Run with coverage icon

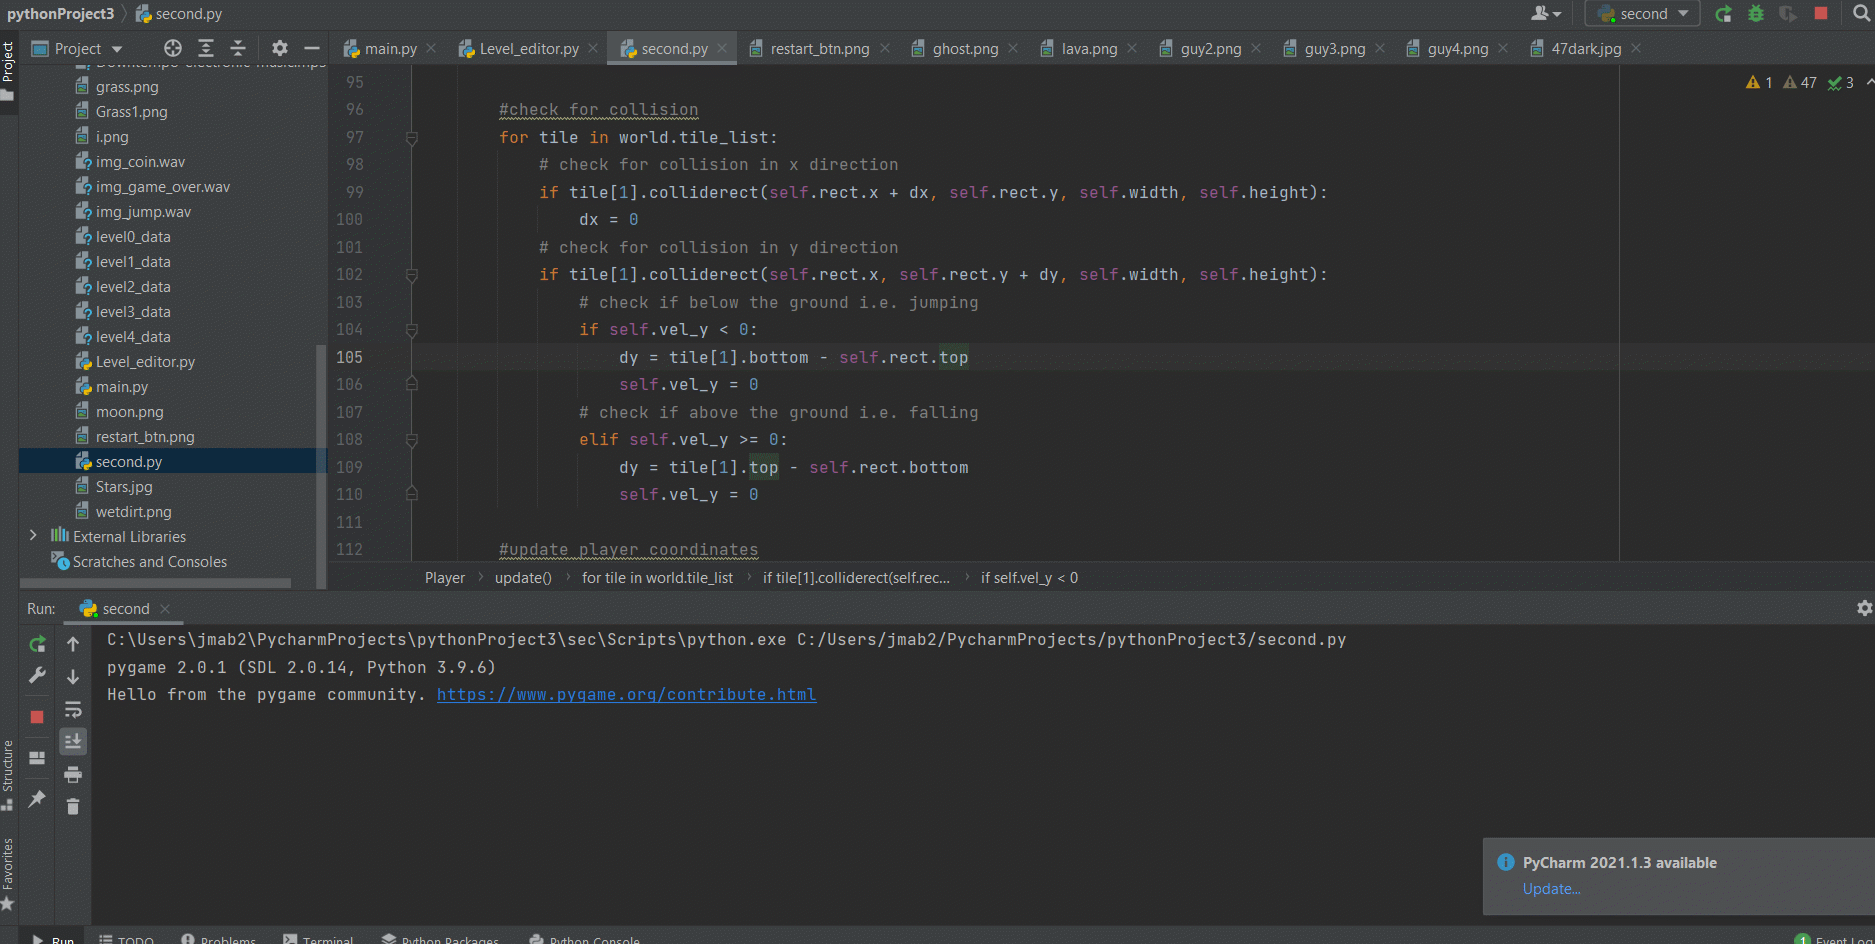(x=1788, y=14)
